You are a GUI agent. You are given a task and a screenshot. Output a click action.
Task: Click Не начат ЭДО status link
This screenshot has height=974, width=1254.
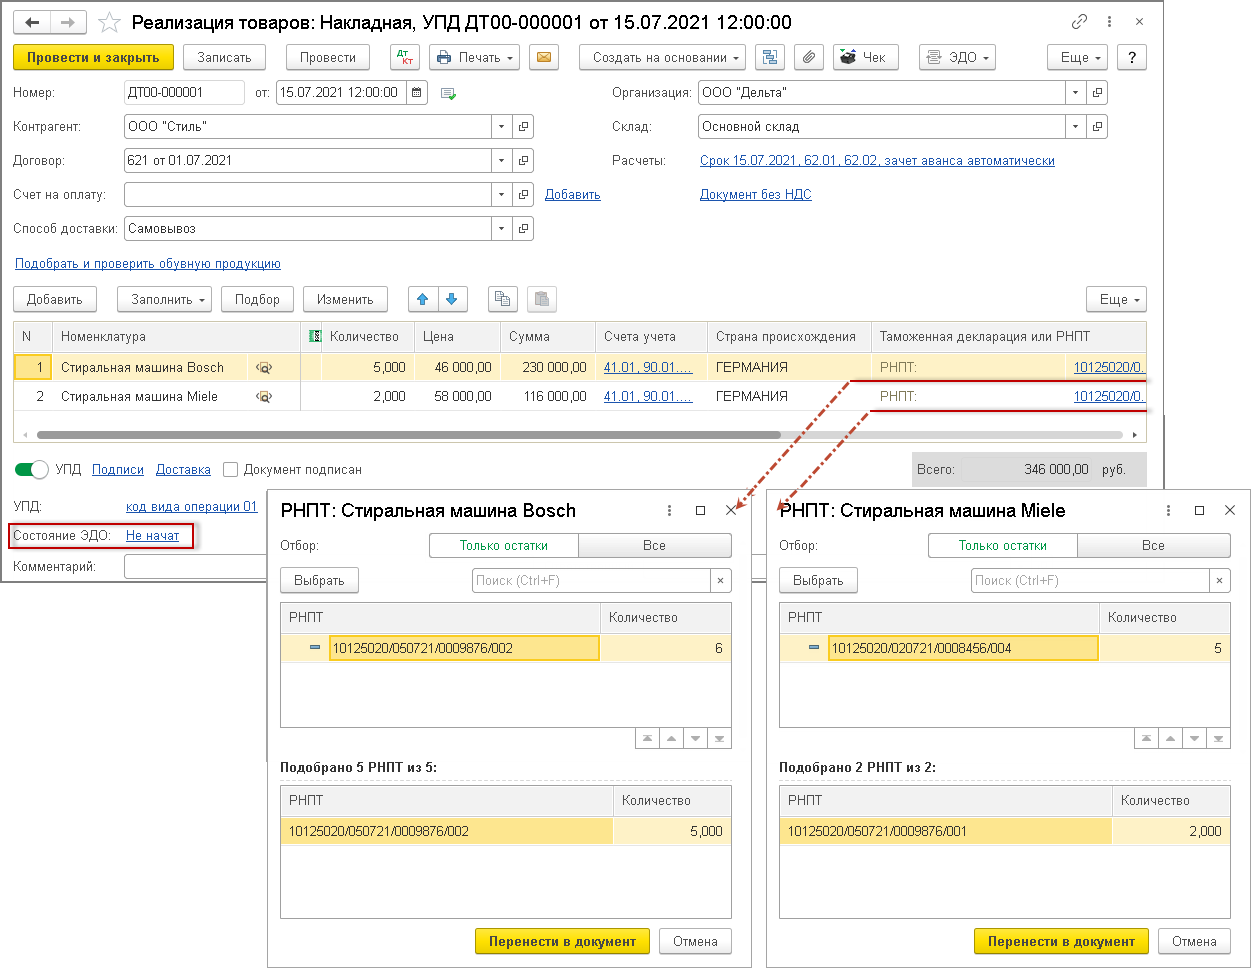(153, 536)
